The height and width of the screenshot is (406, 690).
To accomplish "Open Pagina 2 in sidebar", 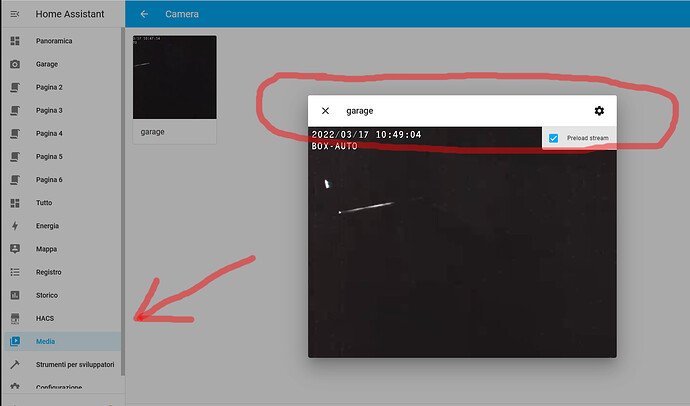I will [62, 87].
